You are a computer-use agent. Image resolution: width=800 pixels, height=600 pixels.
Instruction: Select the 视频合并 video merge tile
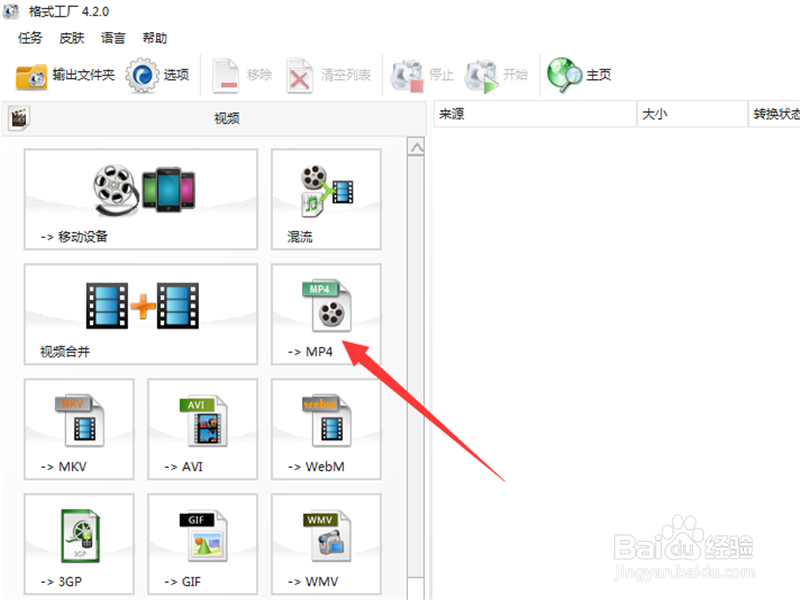point(141,314)
